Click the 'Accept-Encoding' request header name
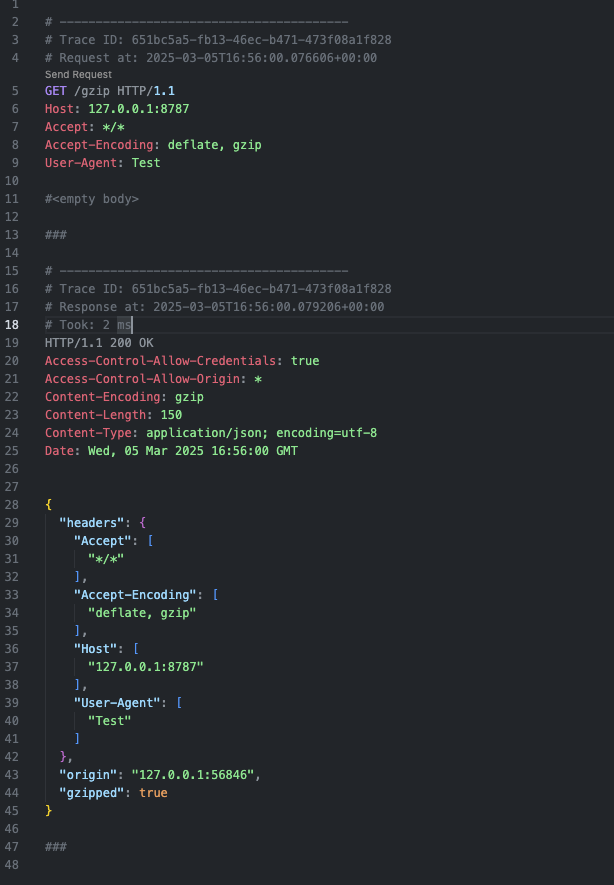 (x=99, y=145)
